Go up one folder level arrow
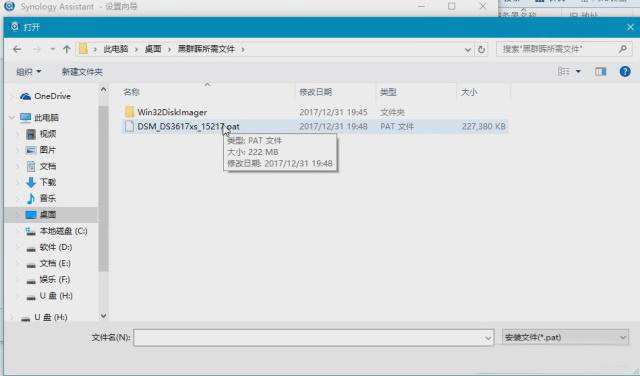The width and height of the screenshot is (640, 376). pos(67,49)
